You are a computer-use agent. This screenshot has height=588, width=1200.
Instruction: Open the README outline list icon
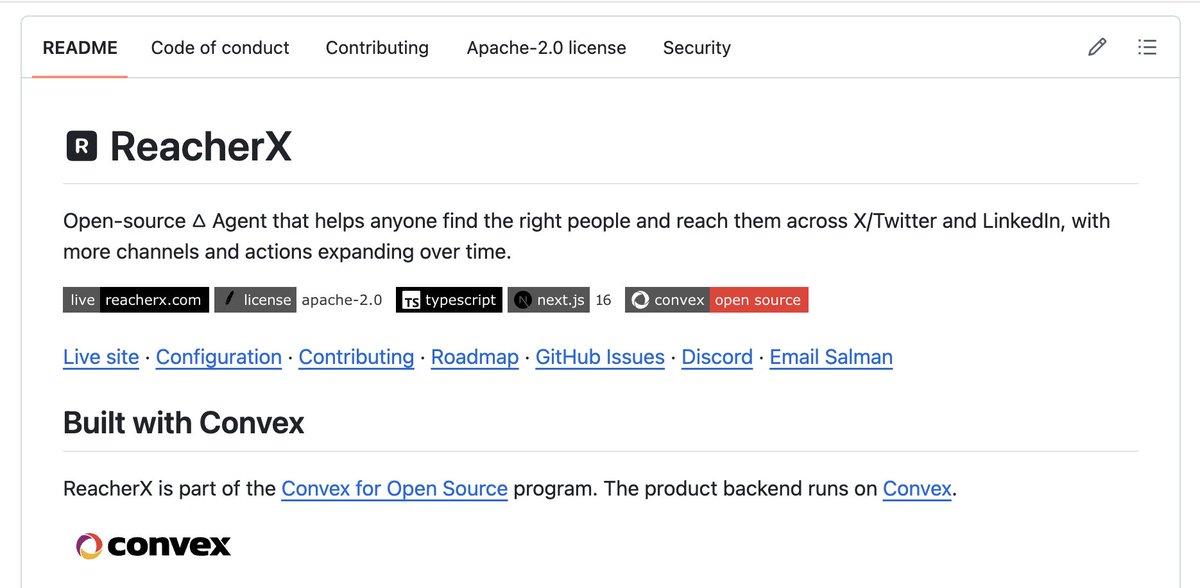(x=1147, y=47)
